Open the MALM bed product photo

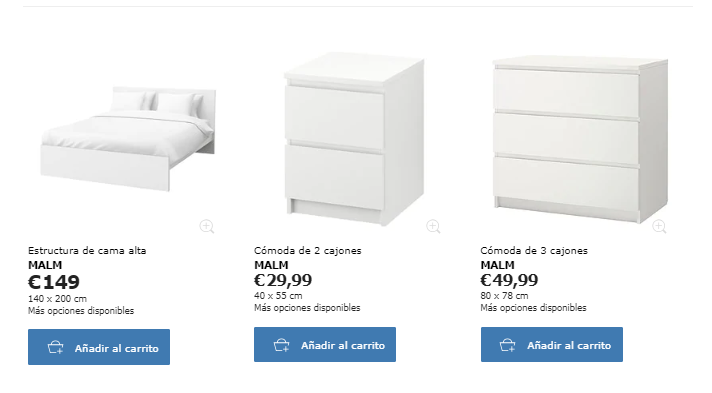(x=128, y=139)
